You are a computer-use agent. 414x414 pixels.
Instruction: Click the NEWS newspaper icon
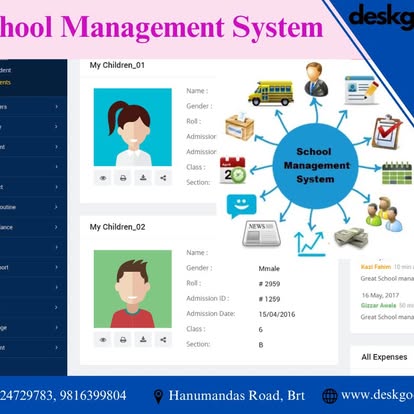tap(261, 233)
